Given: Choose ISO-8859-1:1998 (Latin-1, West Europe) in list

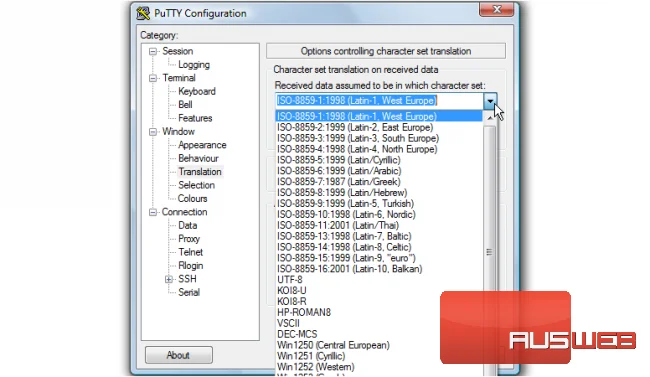Looking at the screenshot, I should pos(379,116).
